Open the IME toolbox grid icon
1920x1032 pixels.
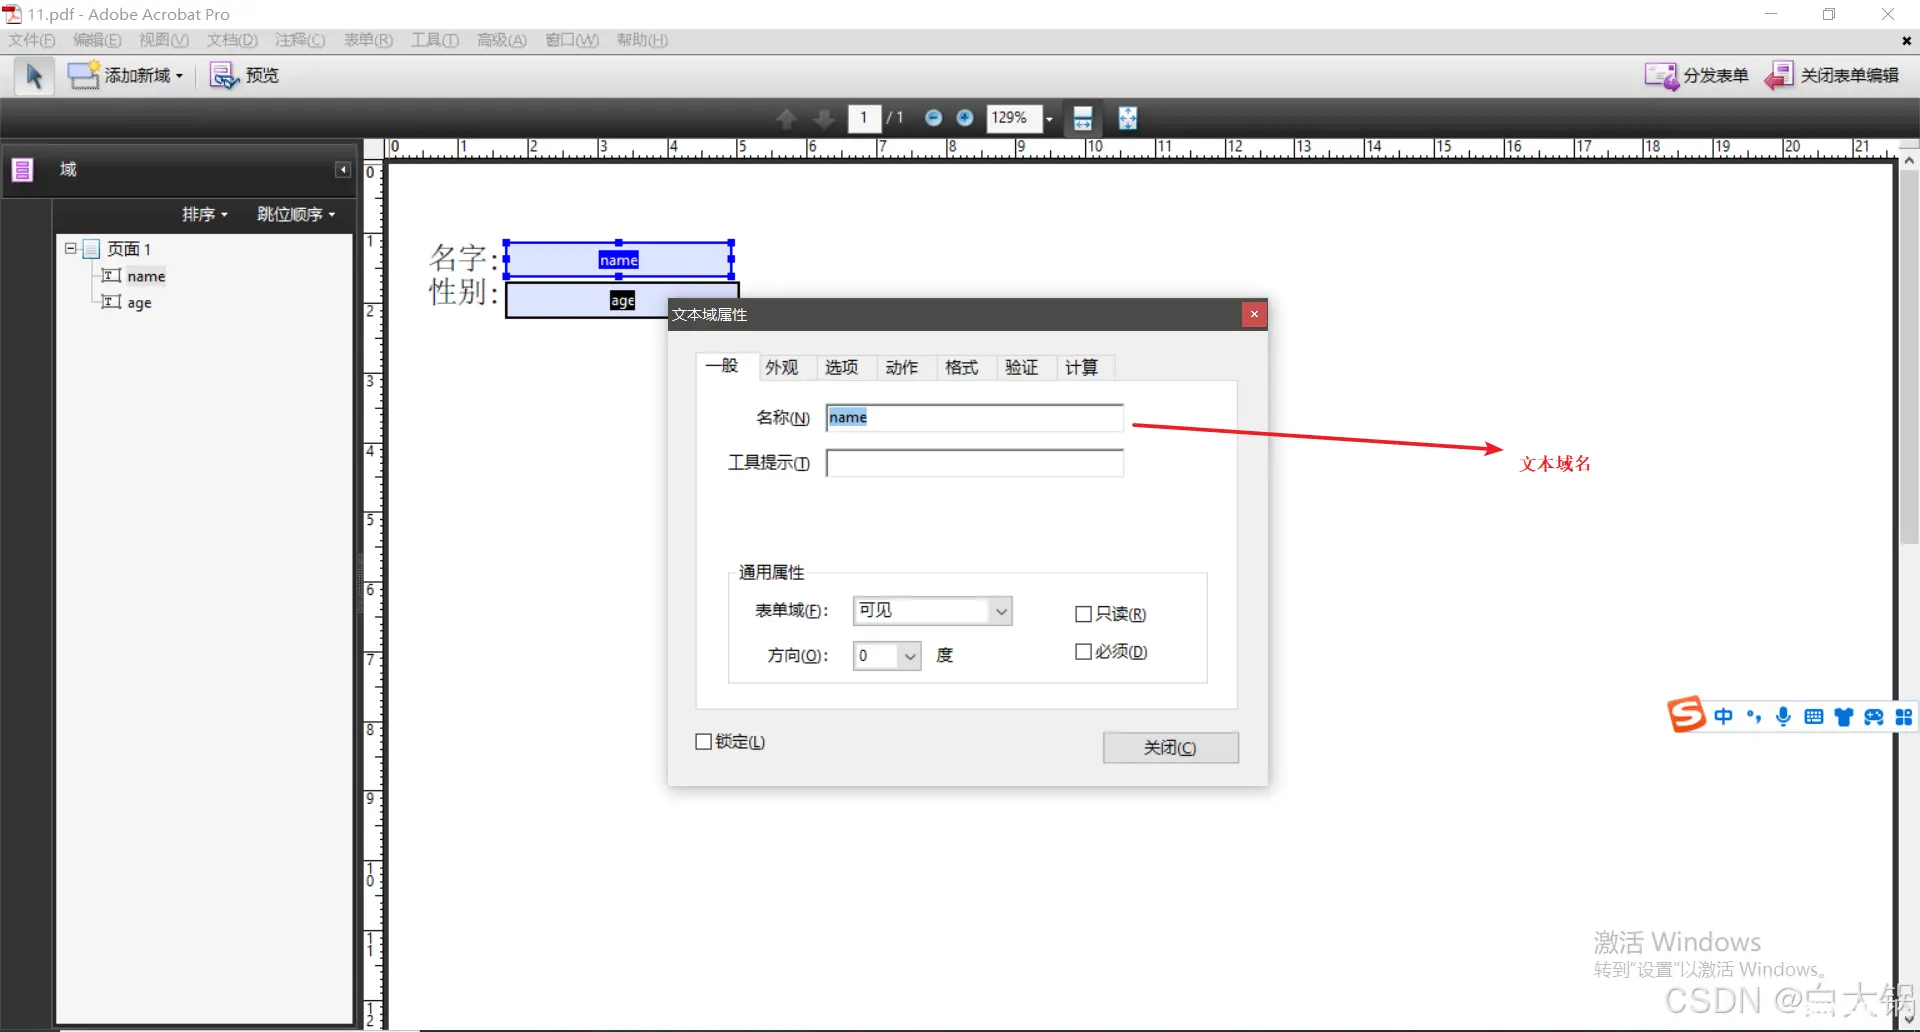coord(1904,717)
